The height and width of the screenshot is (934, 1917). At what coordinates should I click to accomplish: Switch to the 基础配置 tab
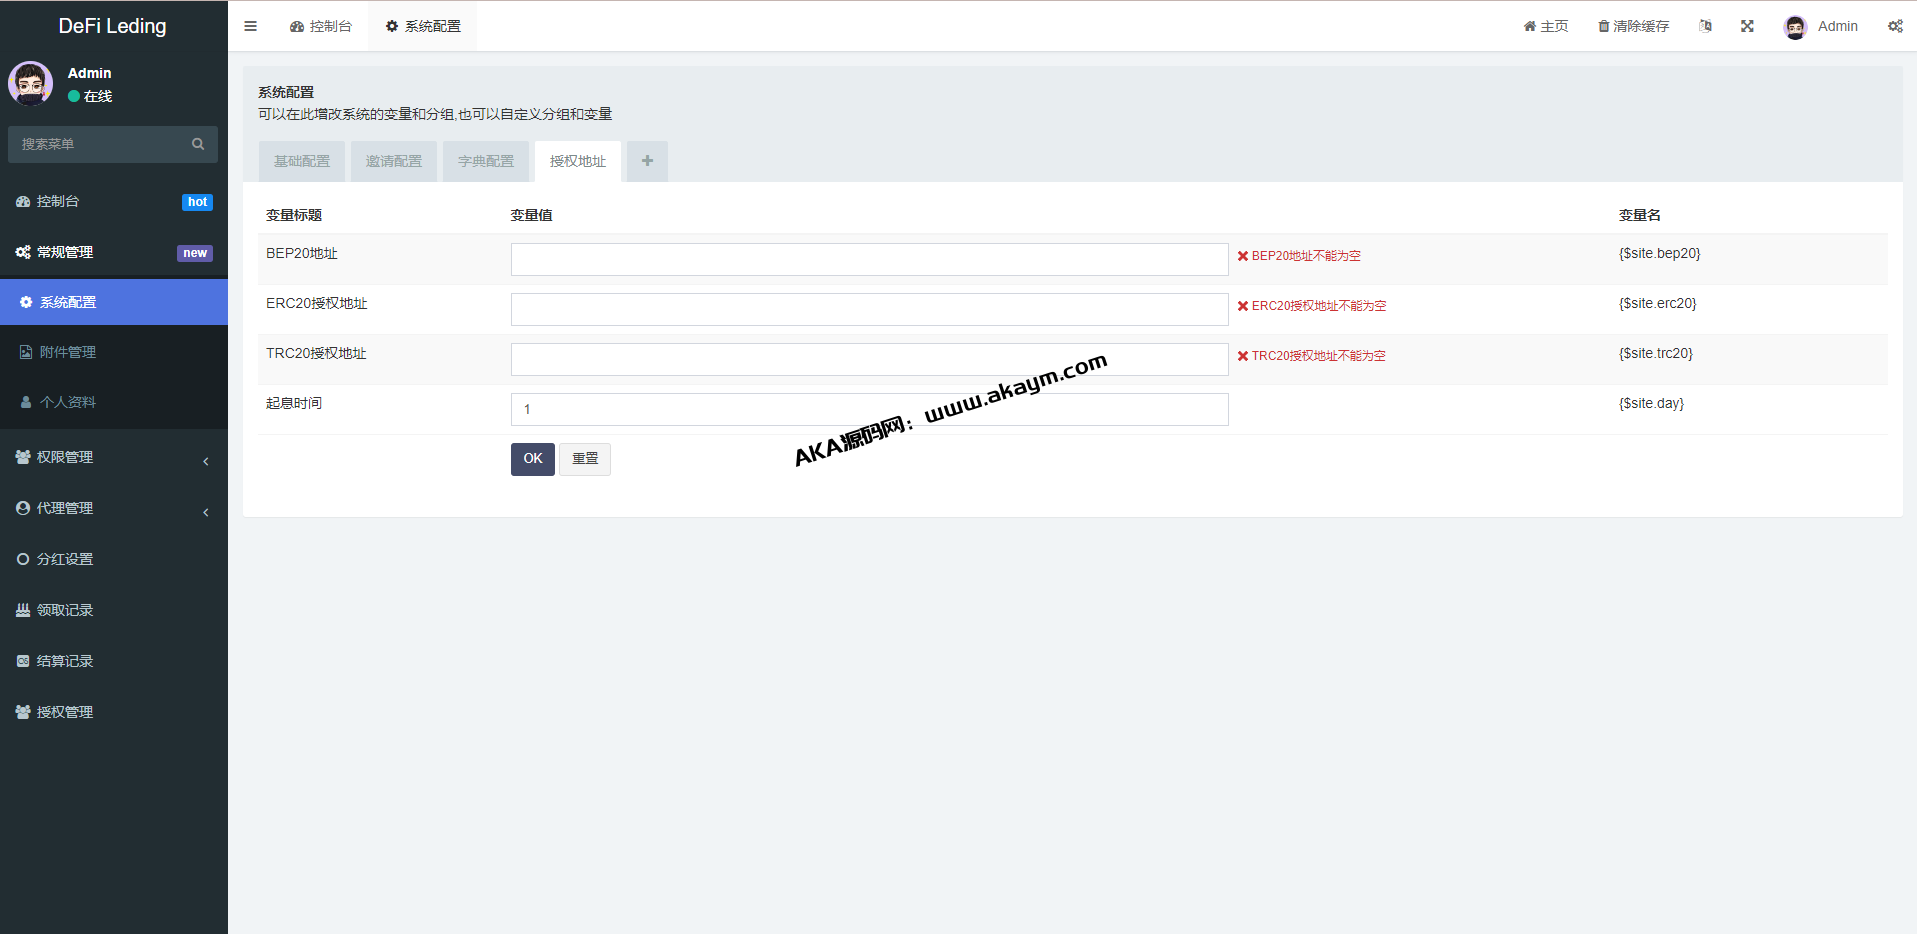pos(302,161)
